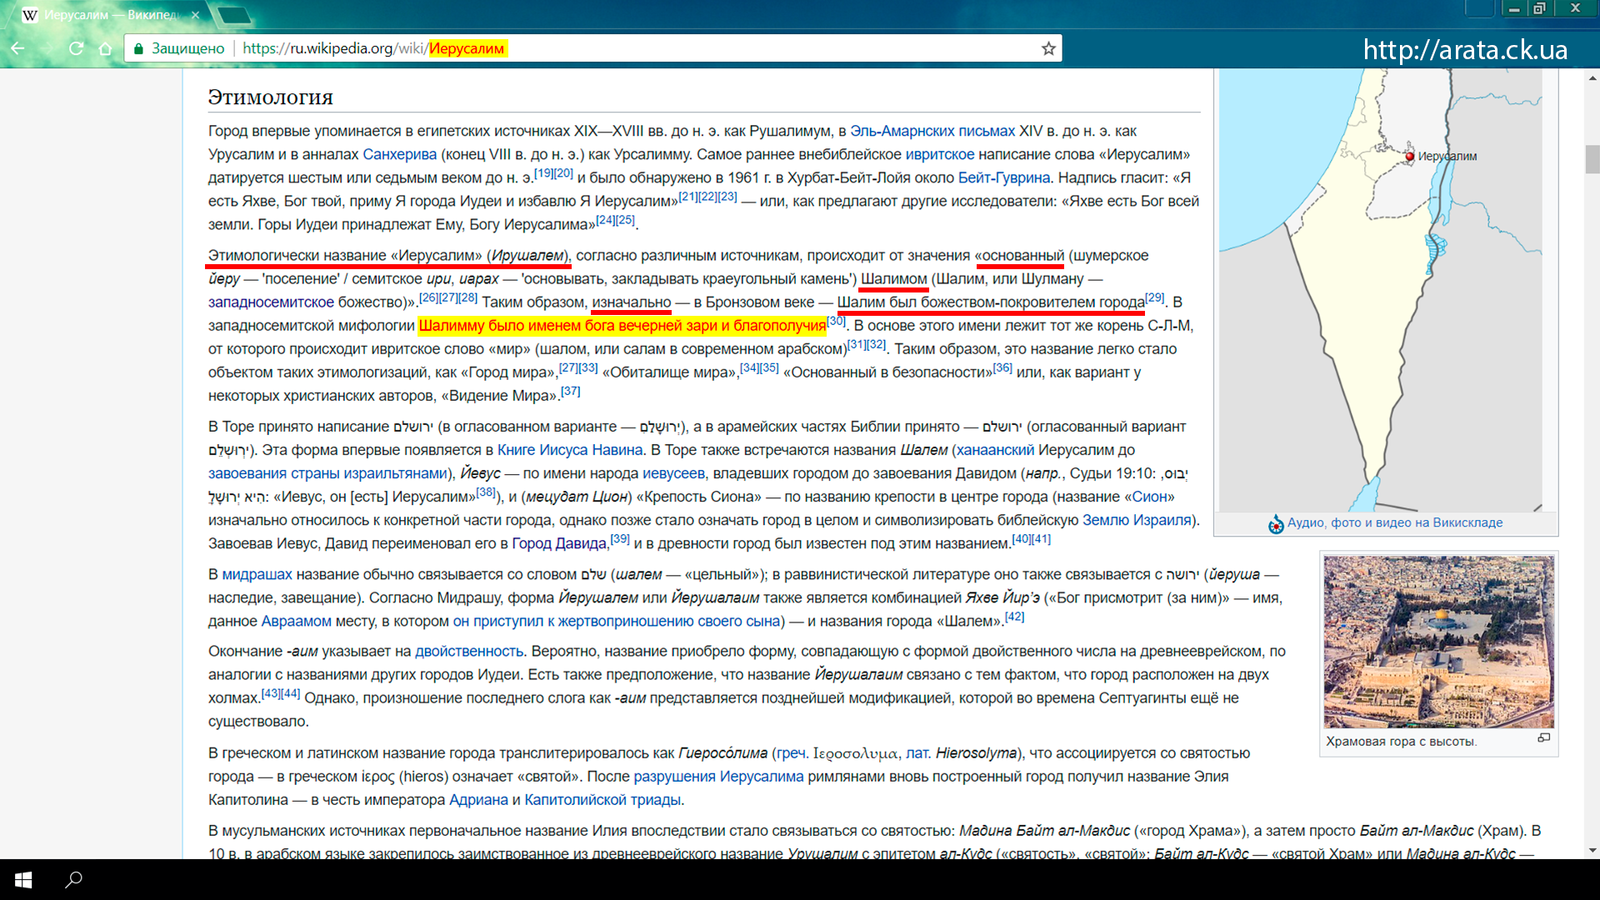Open the разрушения Иерусалима link
The height and width of the screenshot is (900, 1600).
click(x=718, y=776)
